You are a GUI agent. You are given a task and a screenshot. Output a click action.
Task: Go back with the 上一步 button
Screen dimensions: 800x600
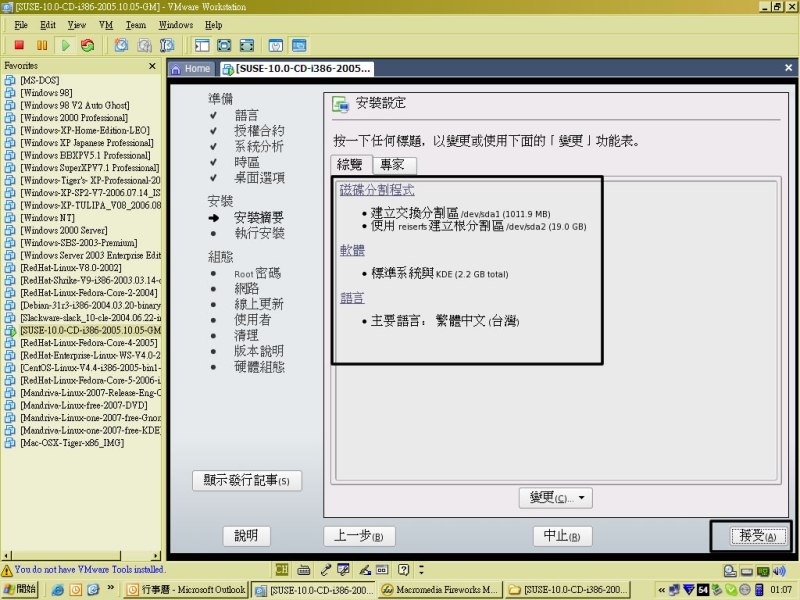tap(359, 536)
